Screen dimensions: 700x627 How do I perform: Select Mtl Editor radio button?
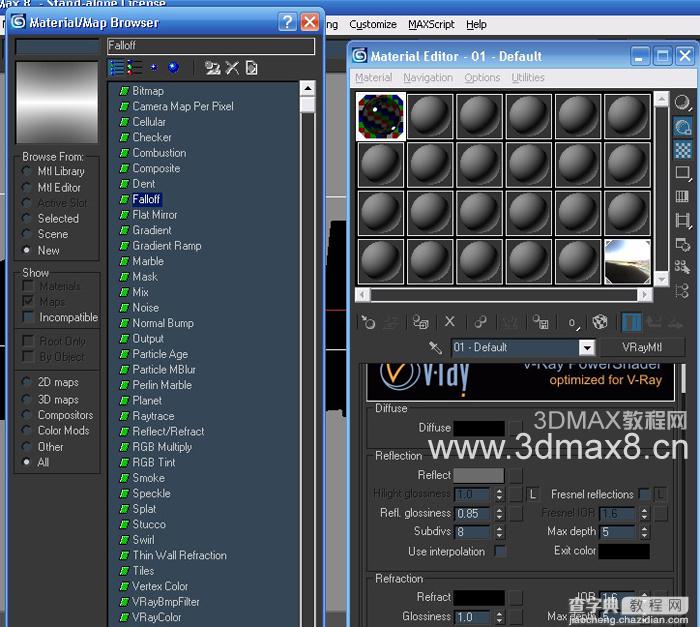[27, 188]
